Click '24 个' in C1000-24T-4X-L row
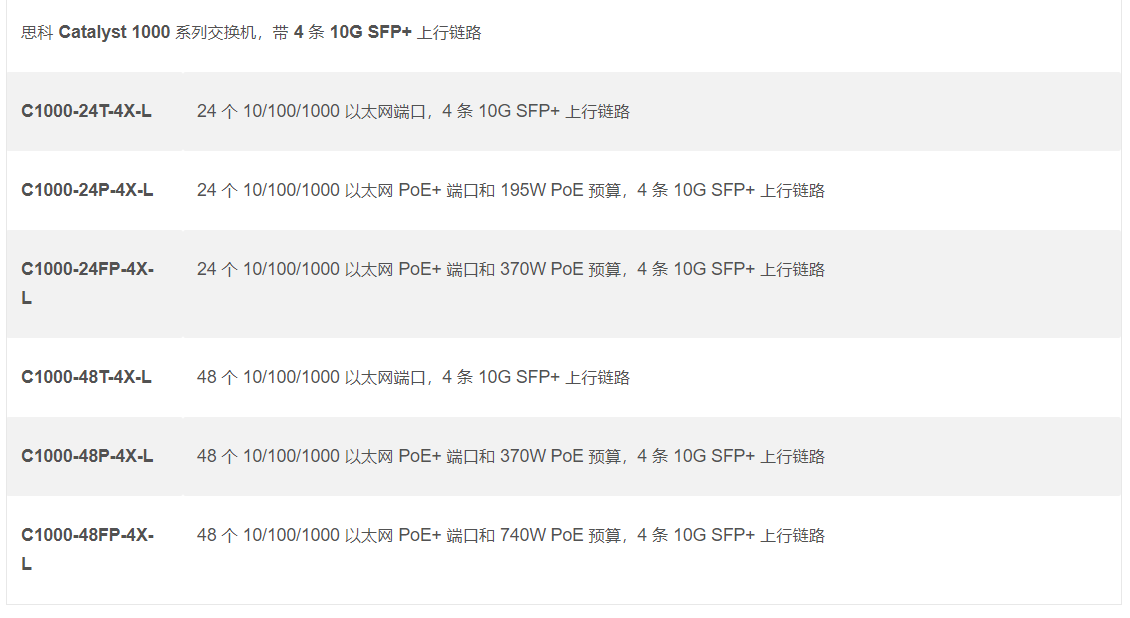1130x618 pixels. tap(217, 111)
